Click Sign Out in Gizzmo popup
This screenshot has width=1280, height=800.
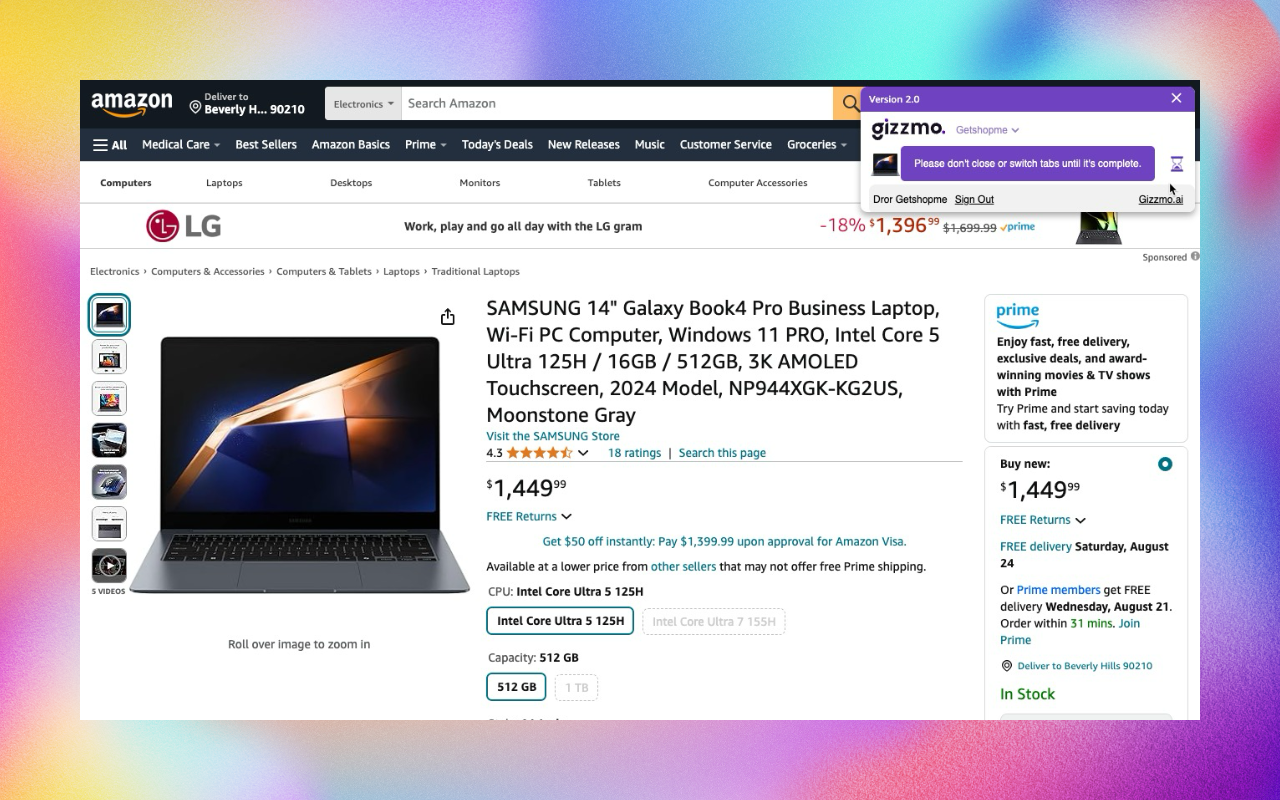(974, 200)
